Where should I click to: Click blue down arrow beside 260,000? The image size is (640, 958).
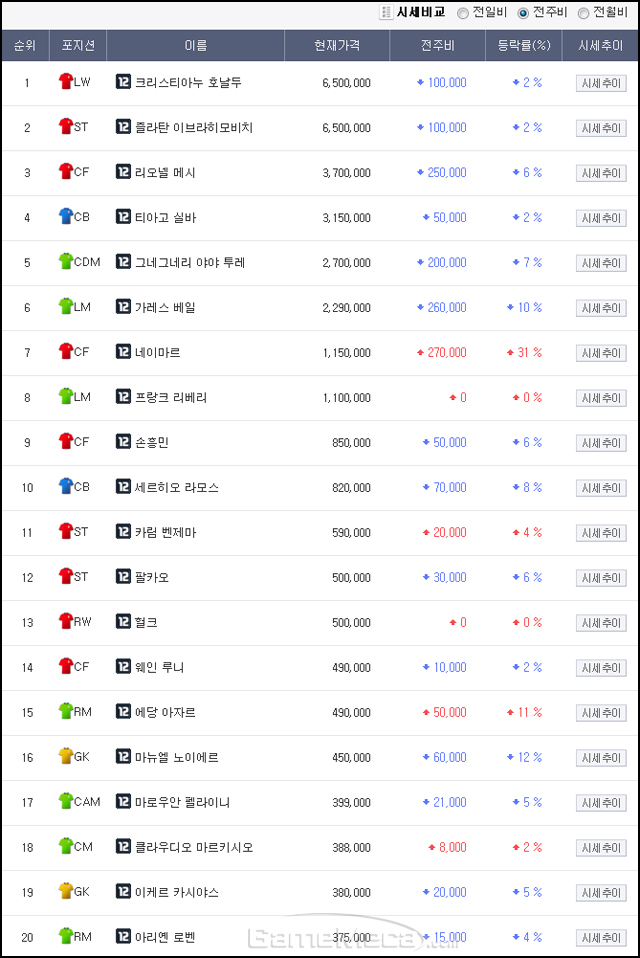420,307
